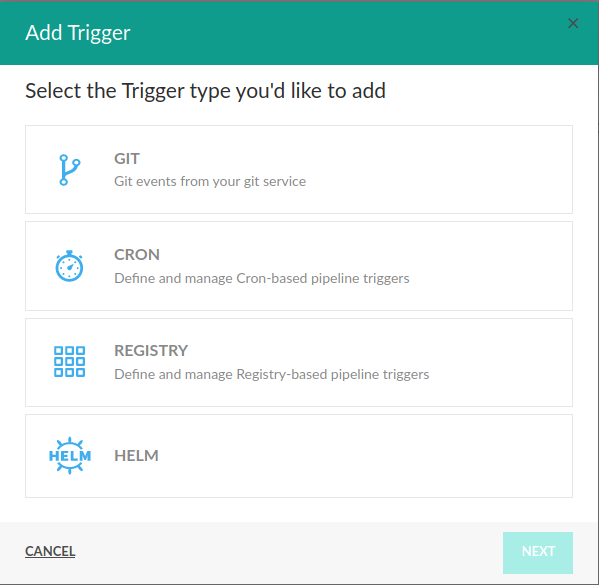Click the NEXT button
The width and height of the screenshot is (599, 585).
pos(538,553)
